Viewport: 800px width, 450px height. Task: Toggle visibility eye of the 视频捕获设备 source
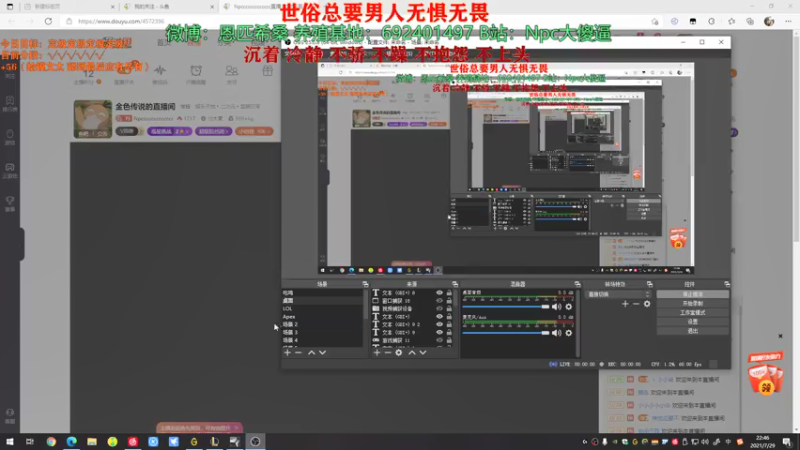coord(439,309)
